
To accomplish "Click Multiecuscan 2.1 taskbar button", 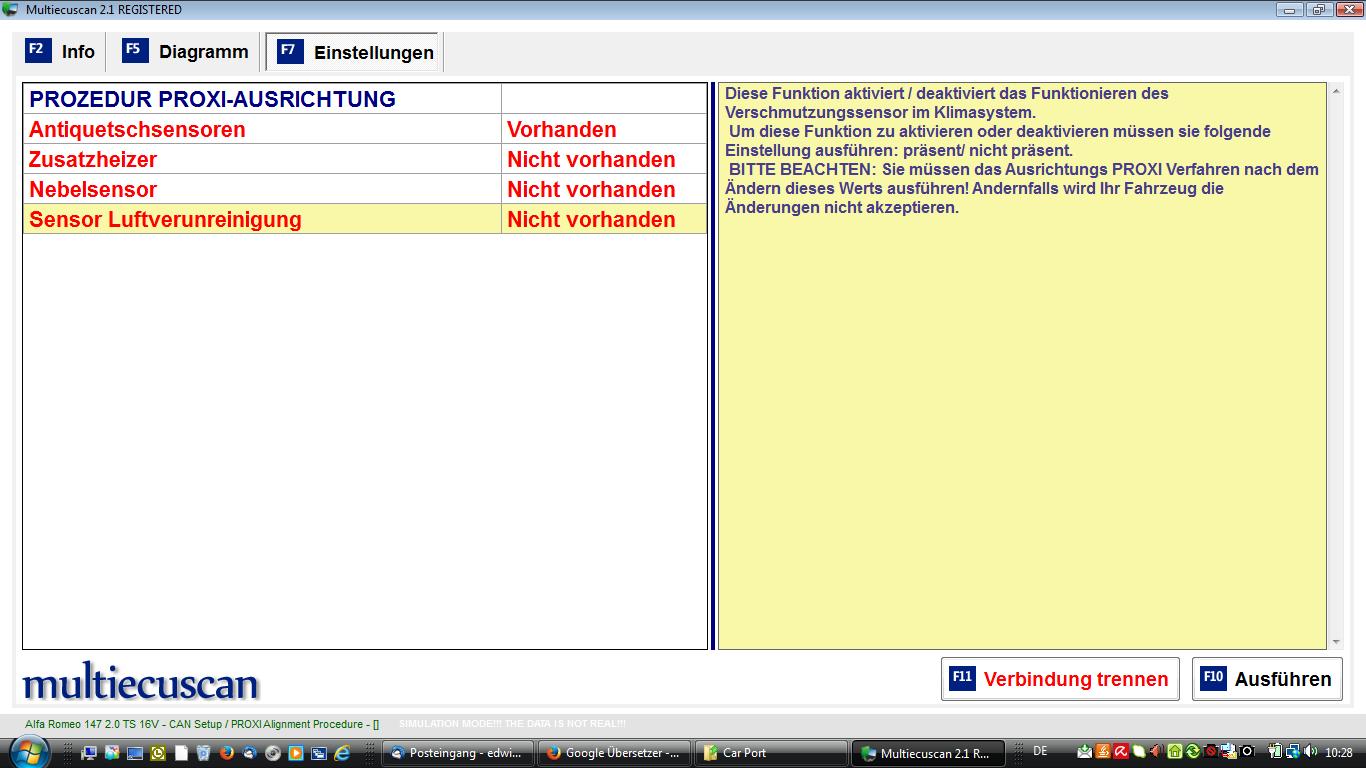I will tap(927, 753).
